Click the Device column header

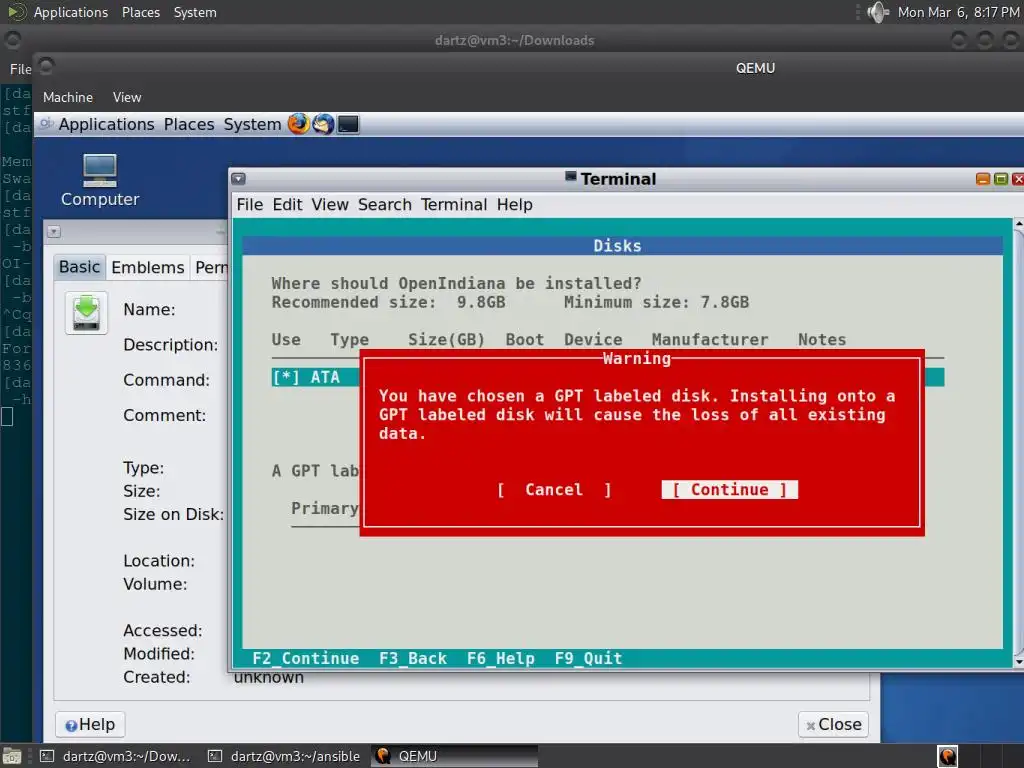(593, 340)
